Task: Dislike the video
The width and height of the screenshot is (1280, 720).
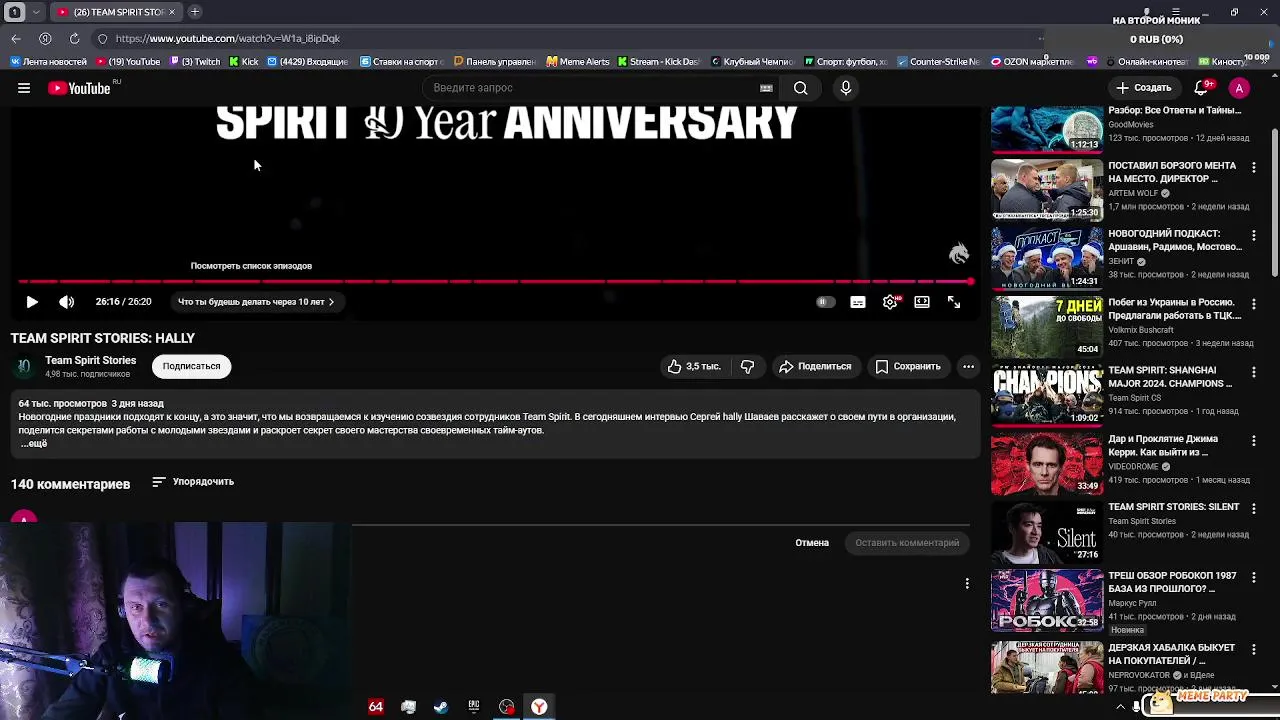Action: 747,367
